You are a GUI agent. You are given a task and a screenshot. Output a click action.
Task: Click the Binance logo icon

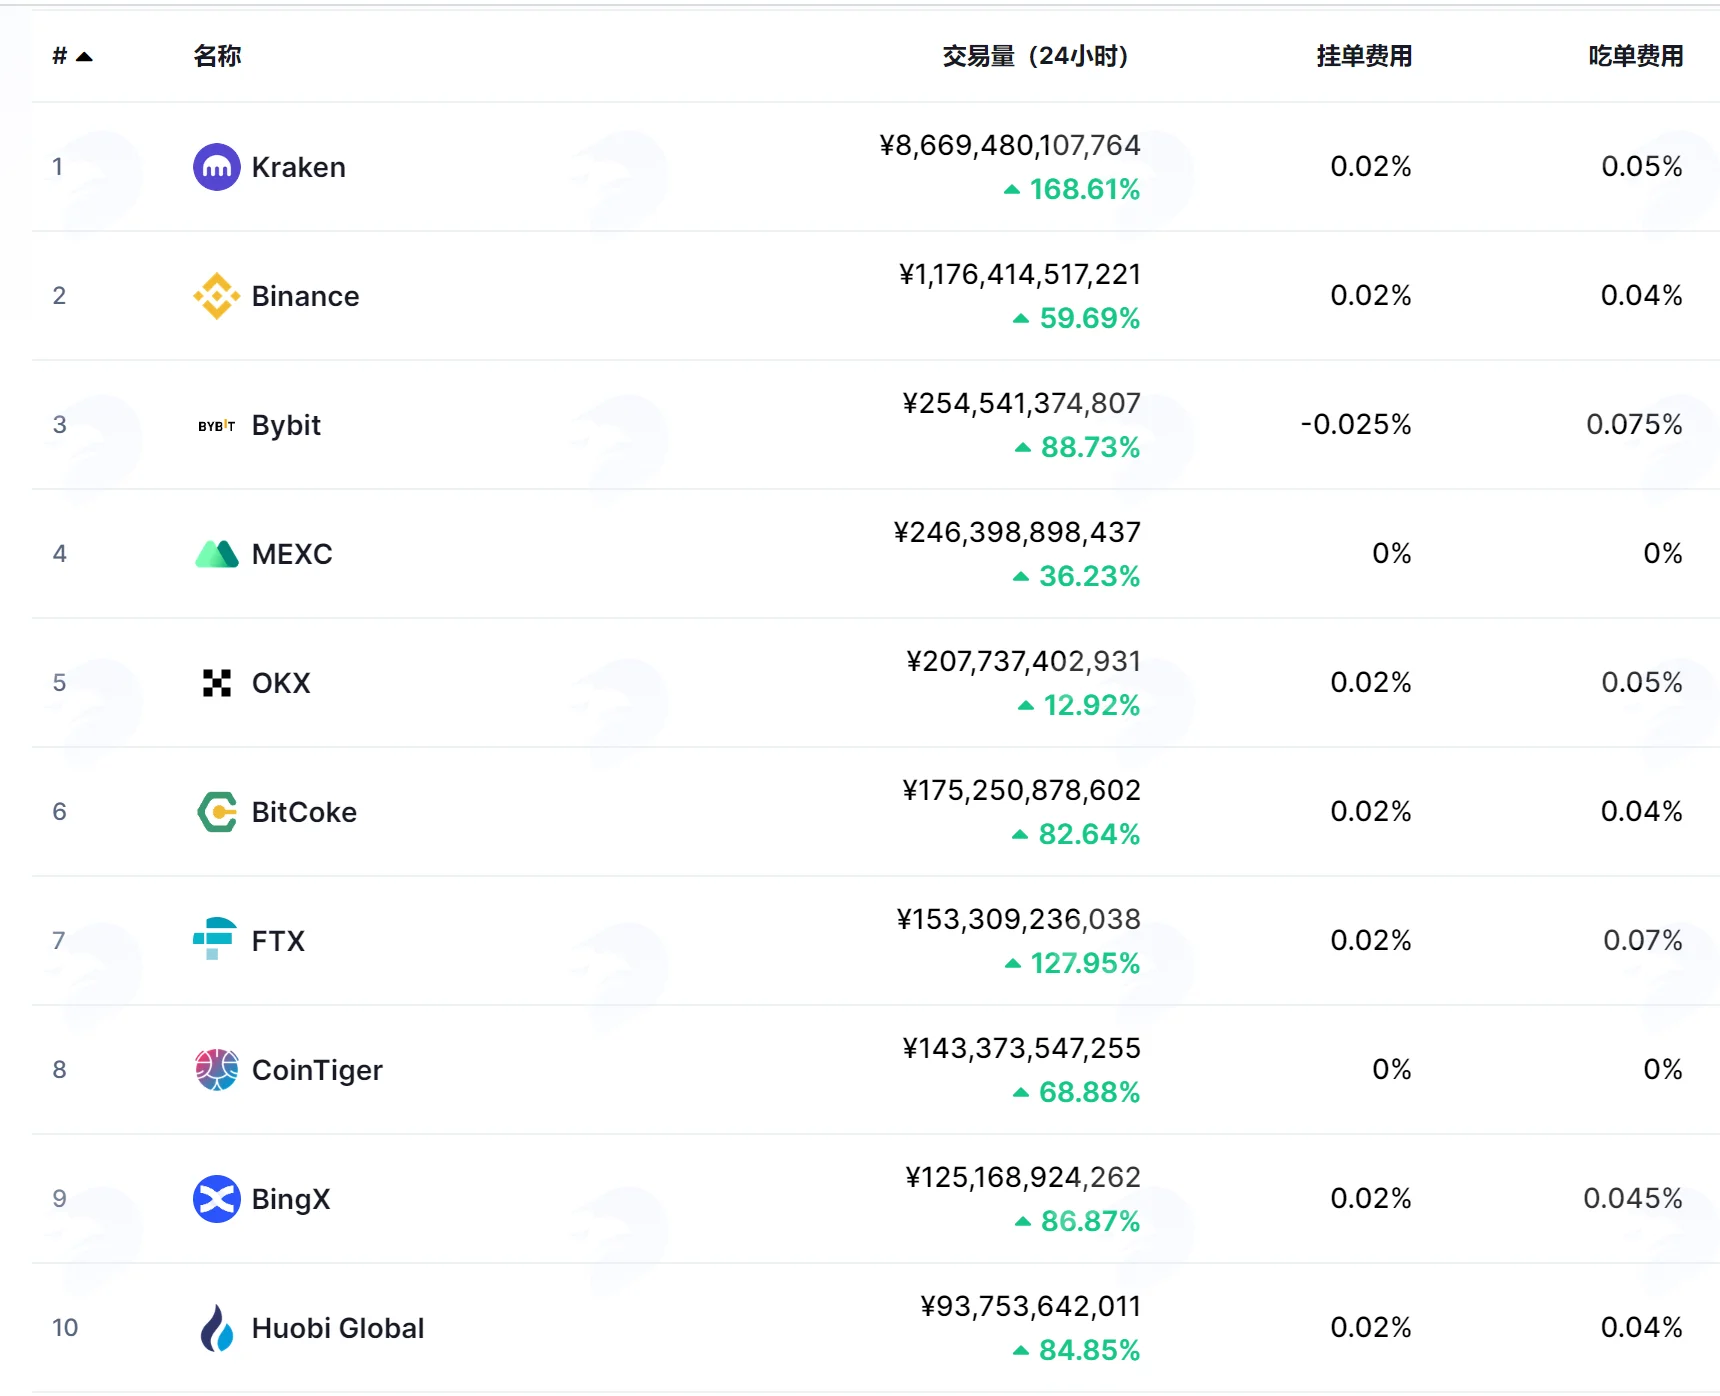(216, 296)
